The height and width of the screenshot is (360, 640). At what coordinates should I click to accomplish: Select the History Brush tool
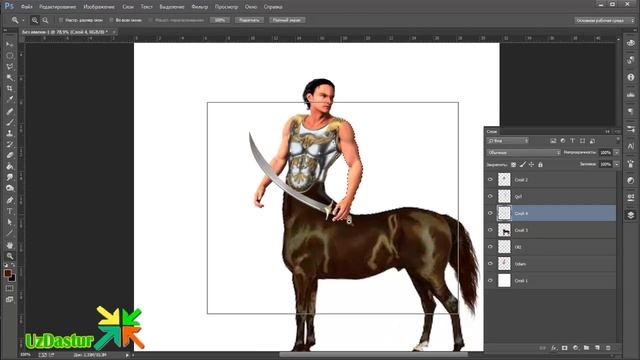(x=9, y=144)
